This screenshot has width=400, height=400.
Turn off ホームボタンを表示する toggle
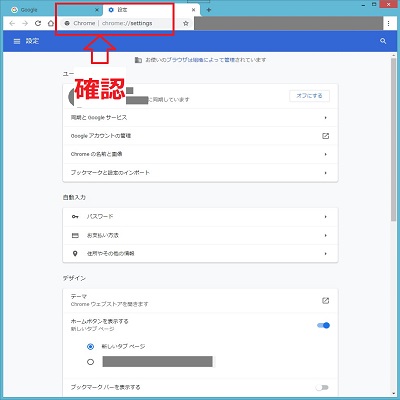(x=323, y=325)
